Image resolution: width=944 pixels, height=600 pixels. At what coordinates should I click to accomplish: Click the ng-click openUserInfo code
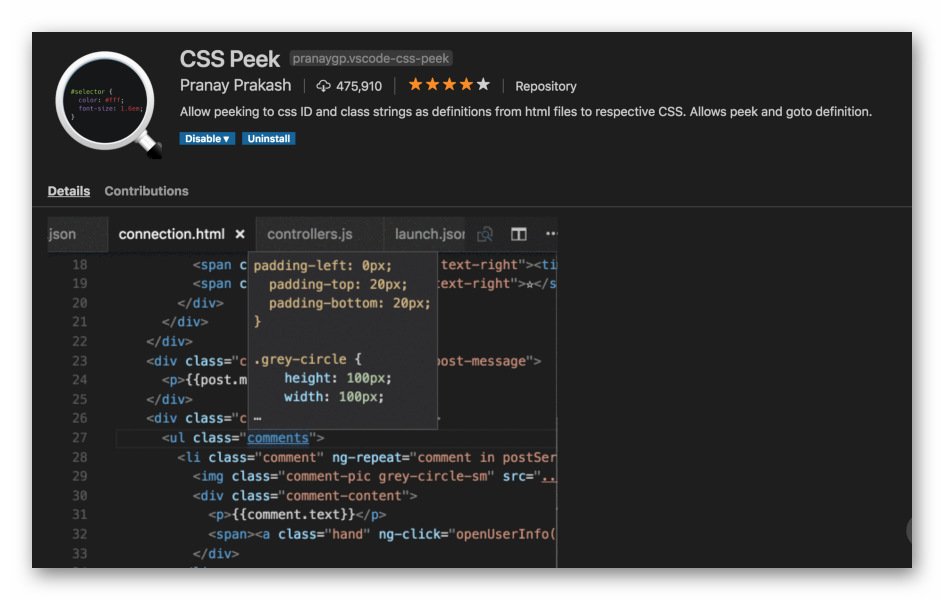coord(467,534)
